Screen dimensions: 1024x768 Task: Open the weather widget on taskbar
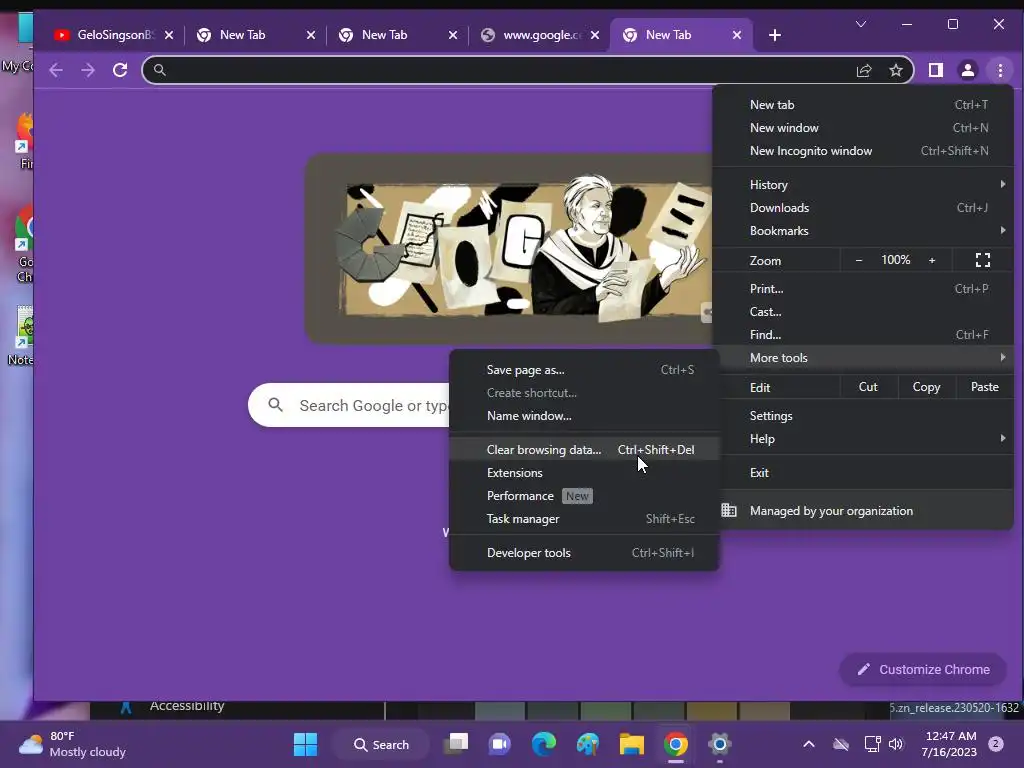[72, 744]
